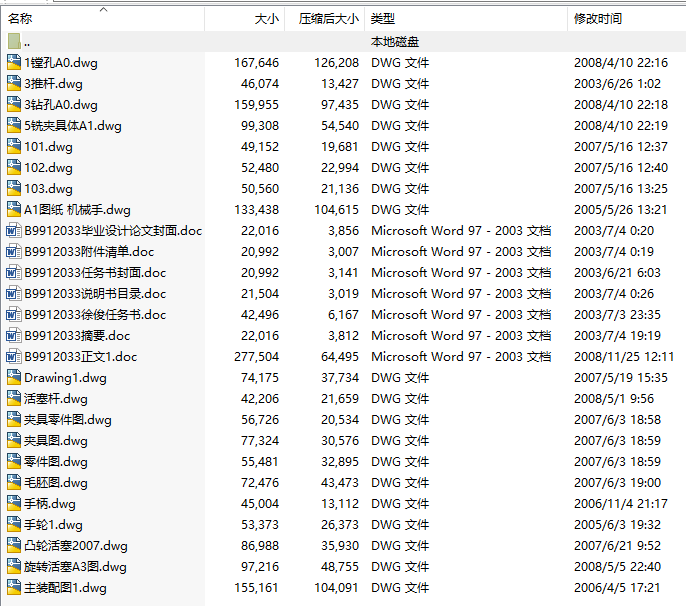Screen dimensions: 686x606
Task: Select the 3钻孔A0.dwg file icon
Action: (x=14, y=105)
